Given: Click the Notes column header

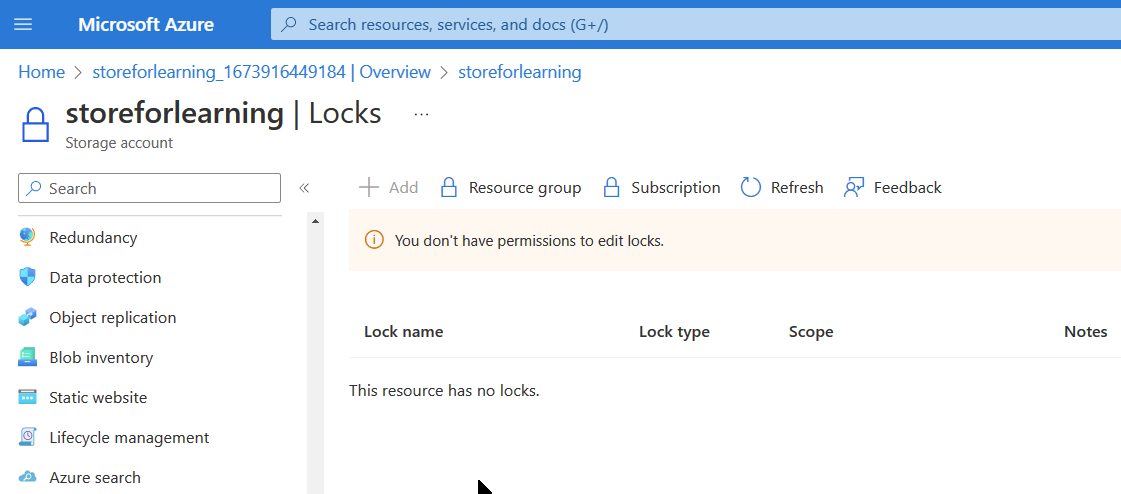Looking at the screenshot, I should tap(1085, 332).
